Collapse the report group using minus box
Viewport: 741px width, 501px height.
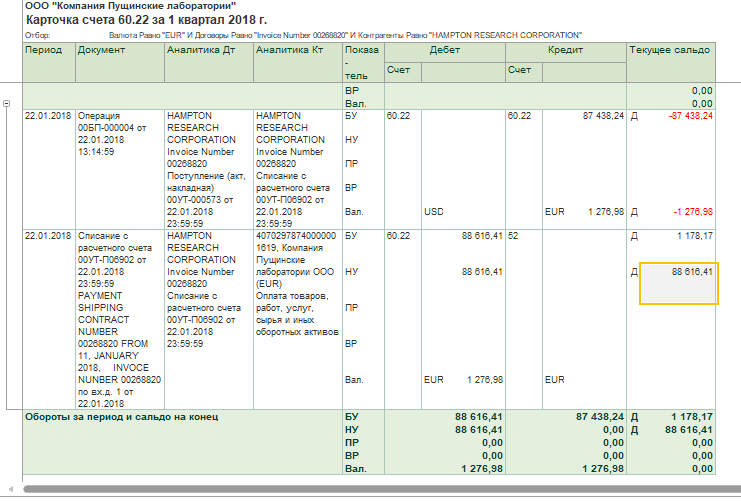pyautogui.click(x=7, y=103)
